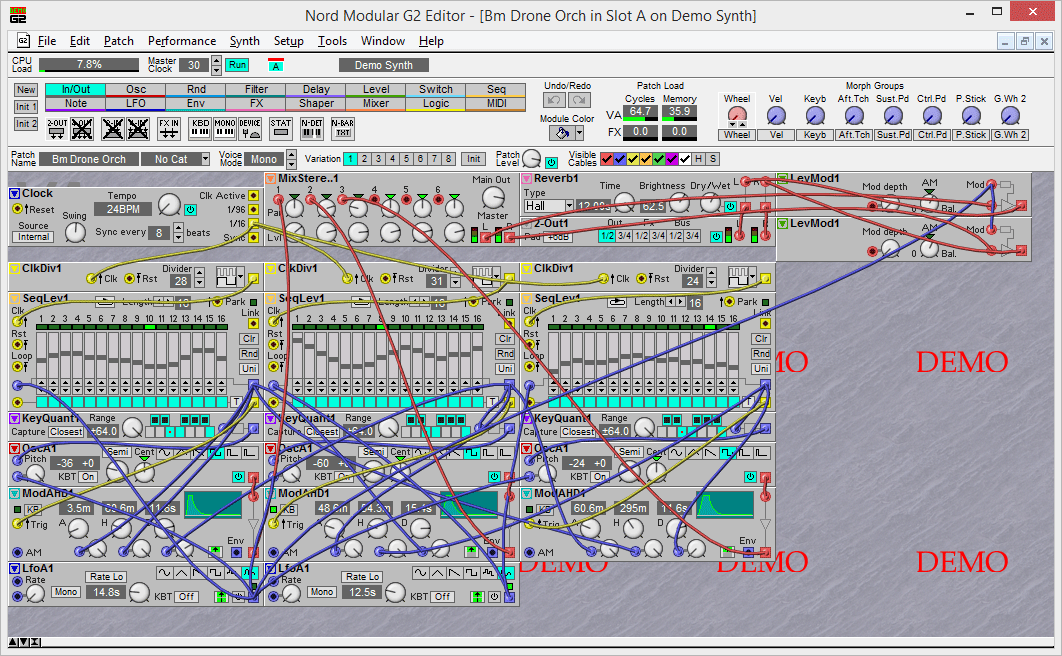Click the DEVICE module icon

tap(251, 128)
